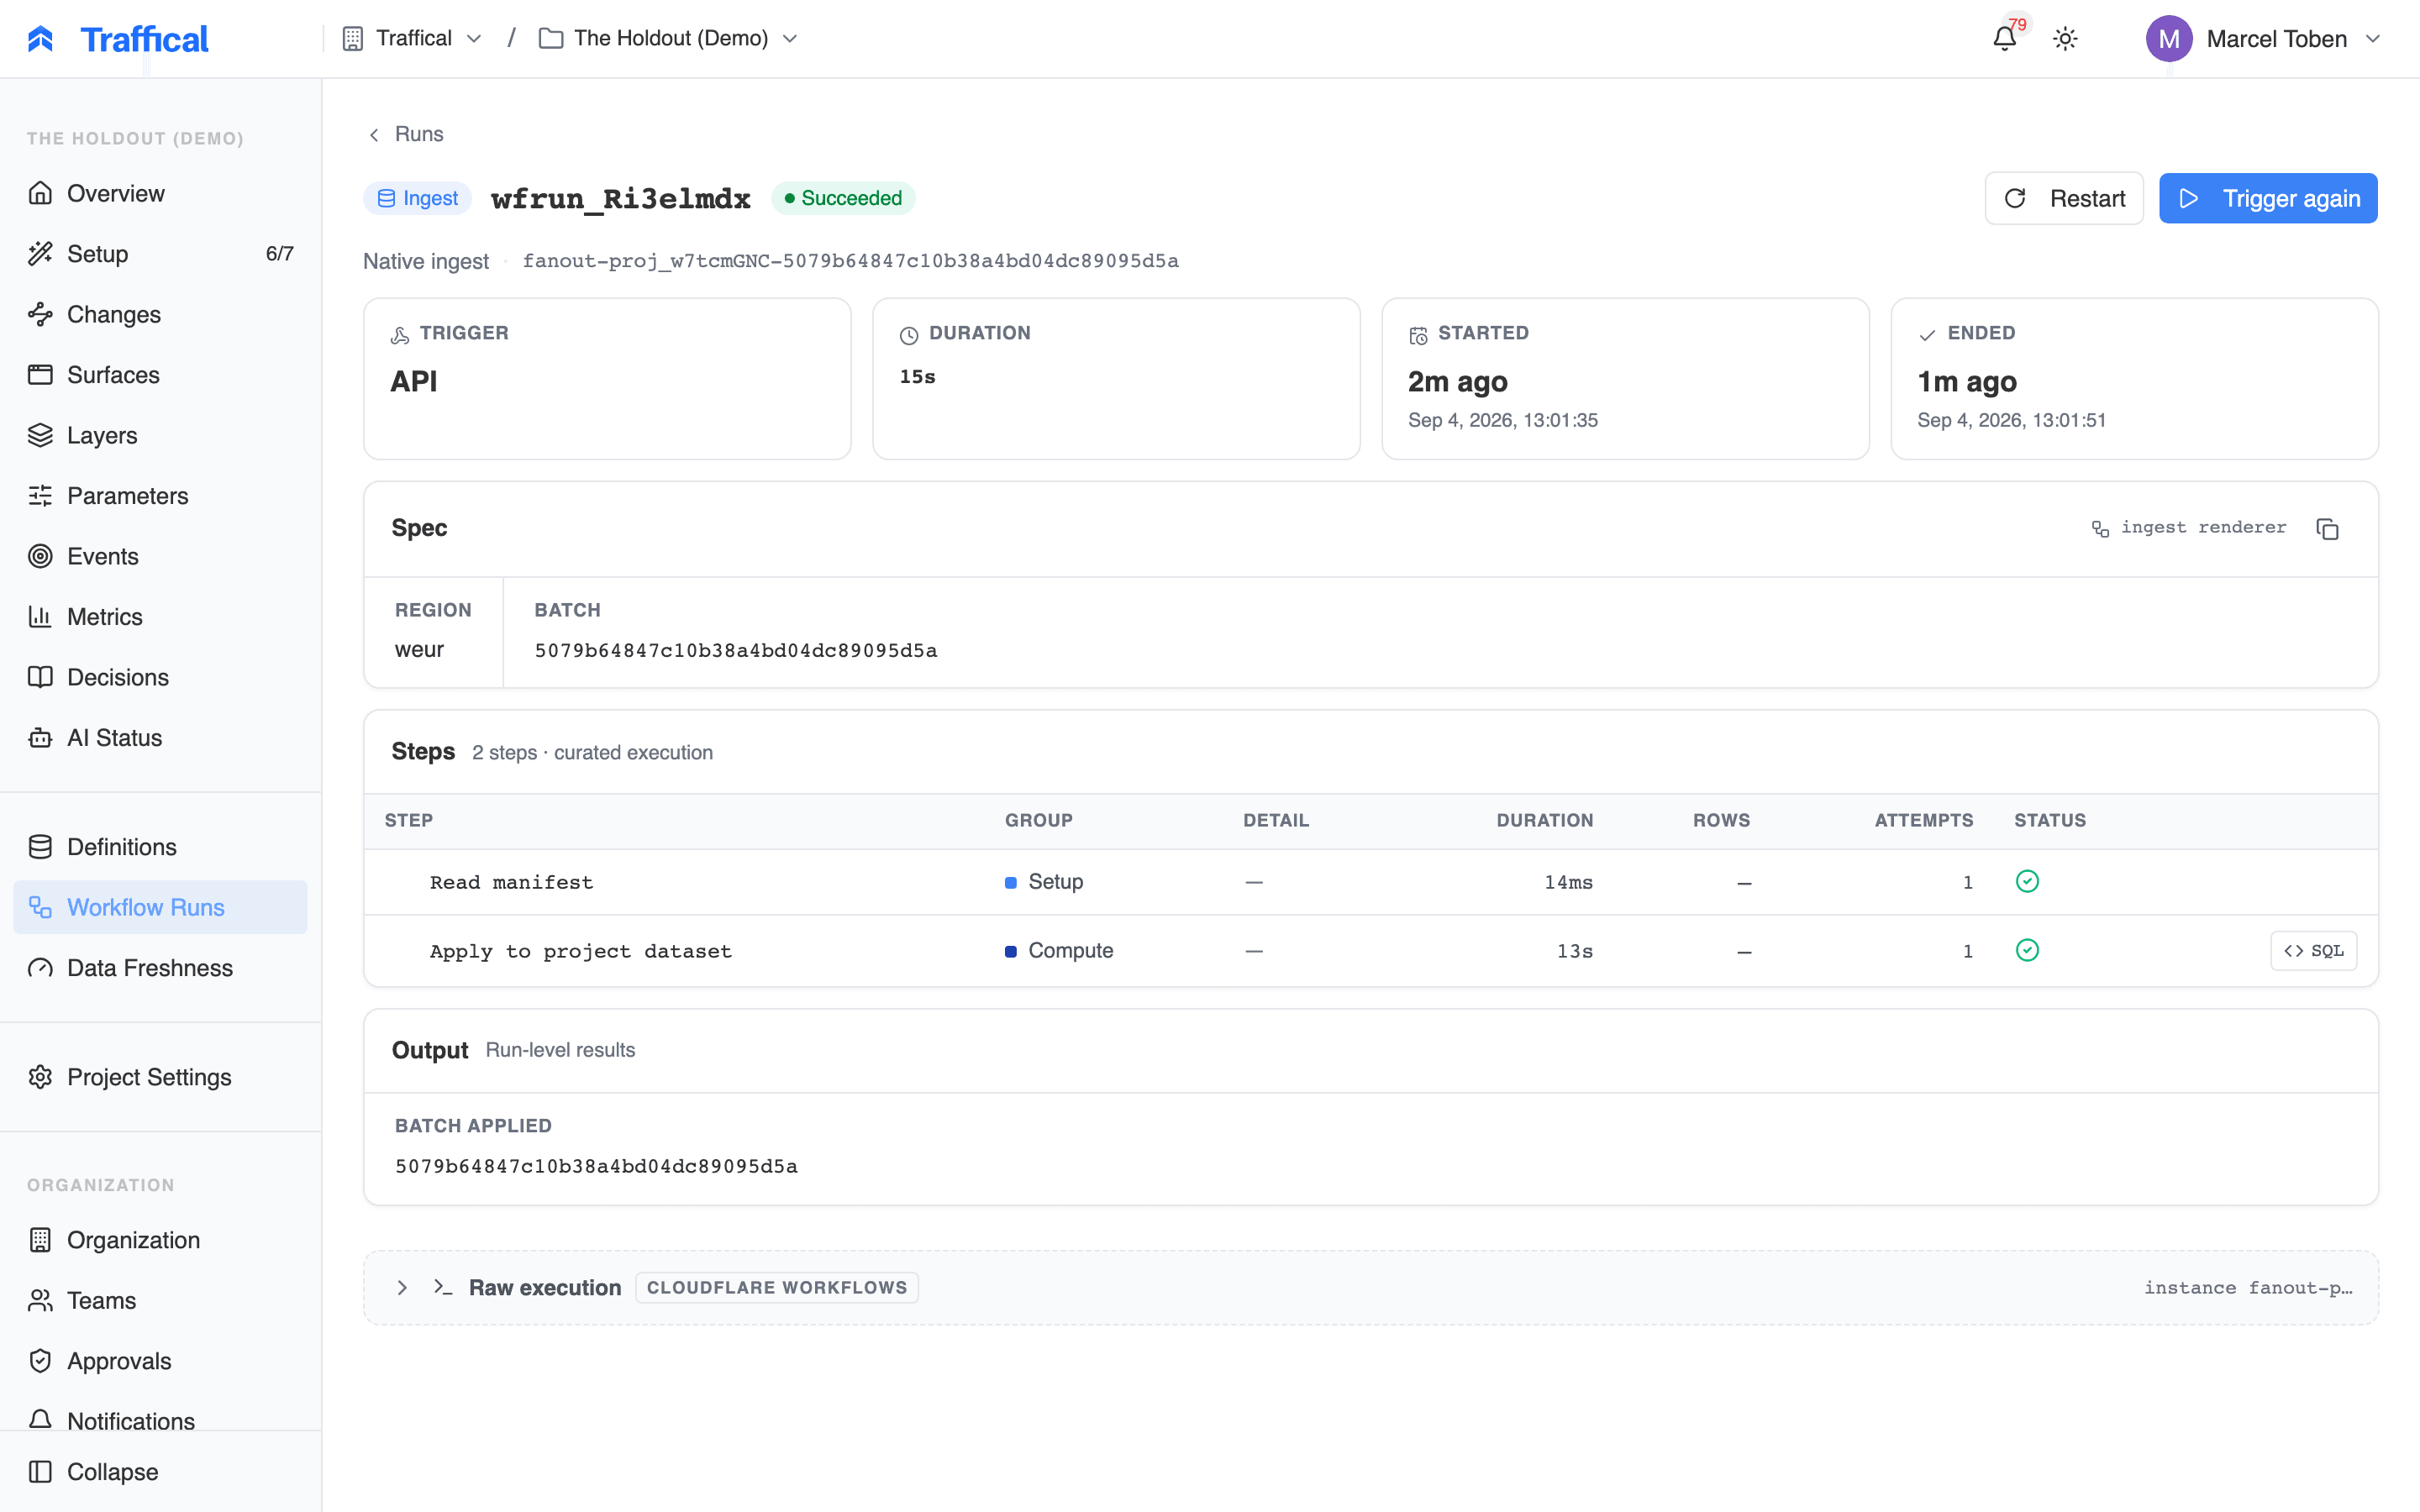2420x1512 pixels.
Task: Toggle the light/dark theme sun icon
Action: pos(2065,39)
